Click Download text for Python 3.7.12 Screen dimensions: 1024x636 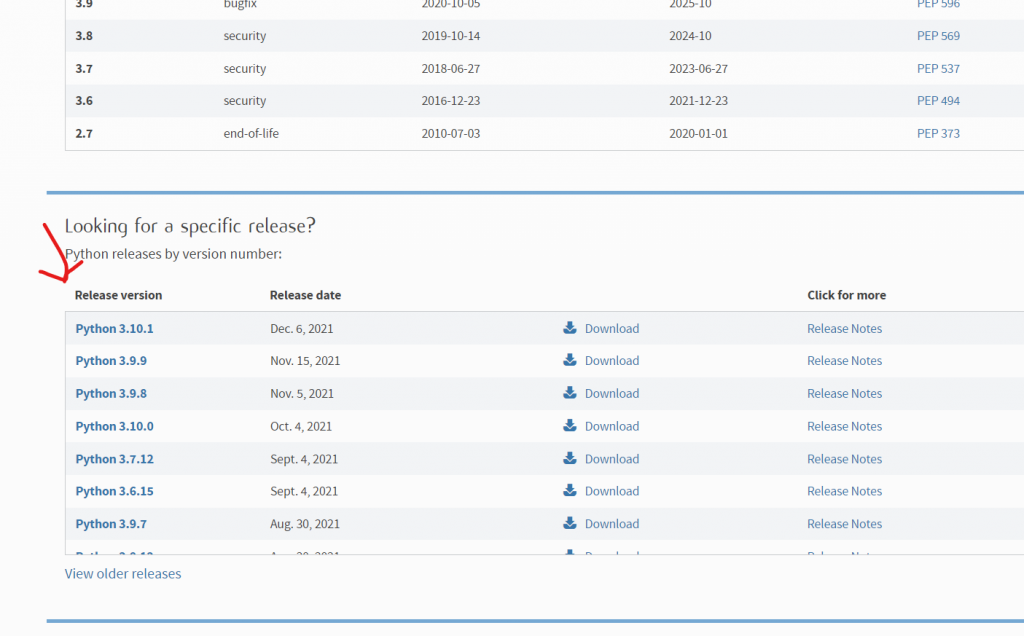(x=612, y=458)
